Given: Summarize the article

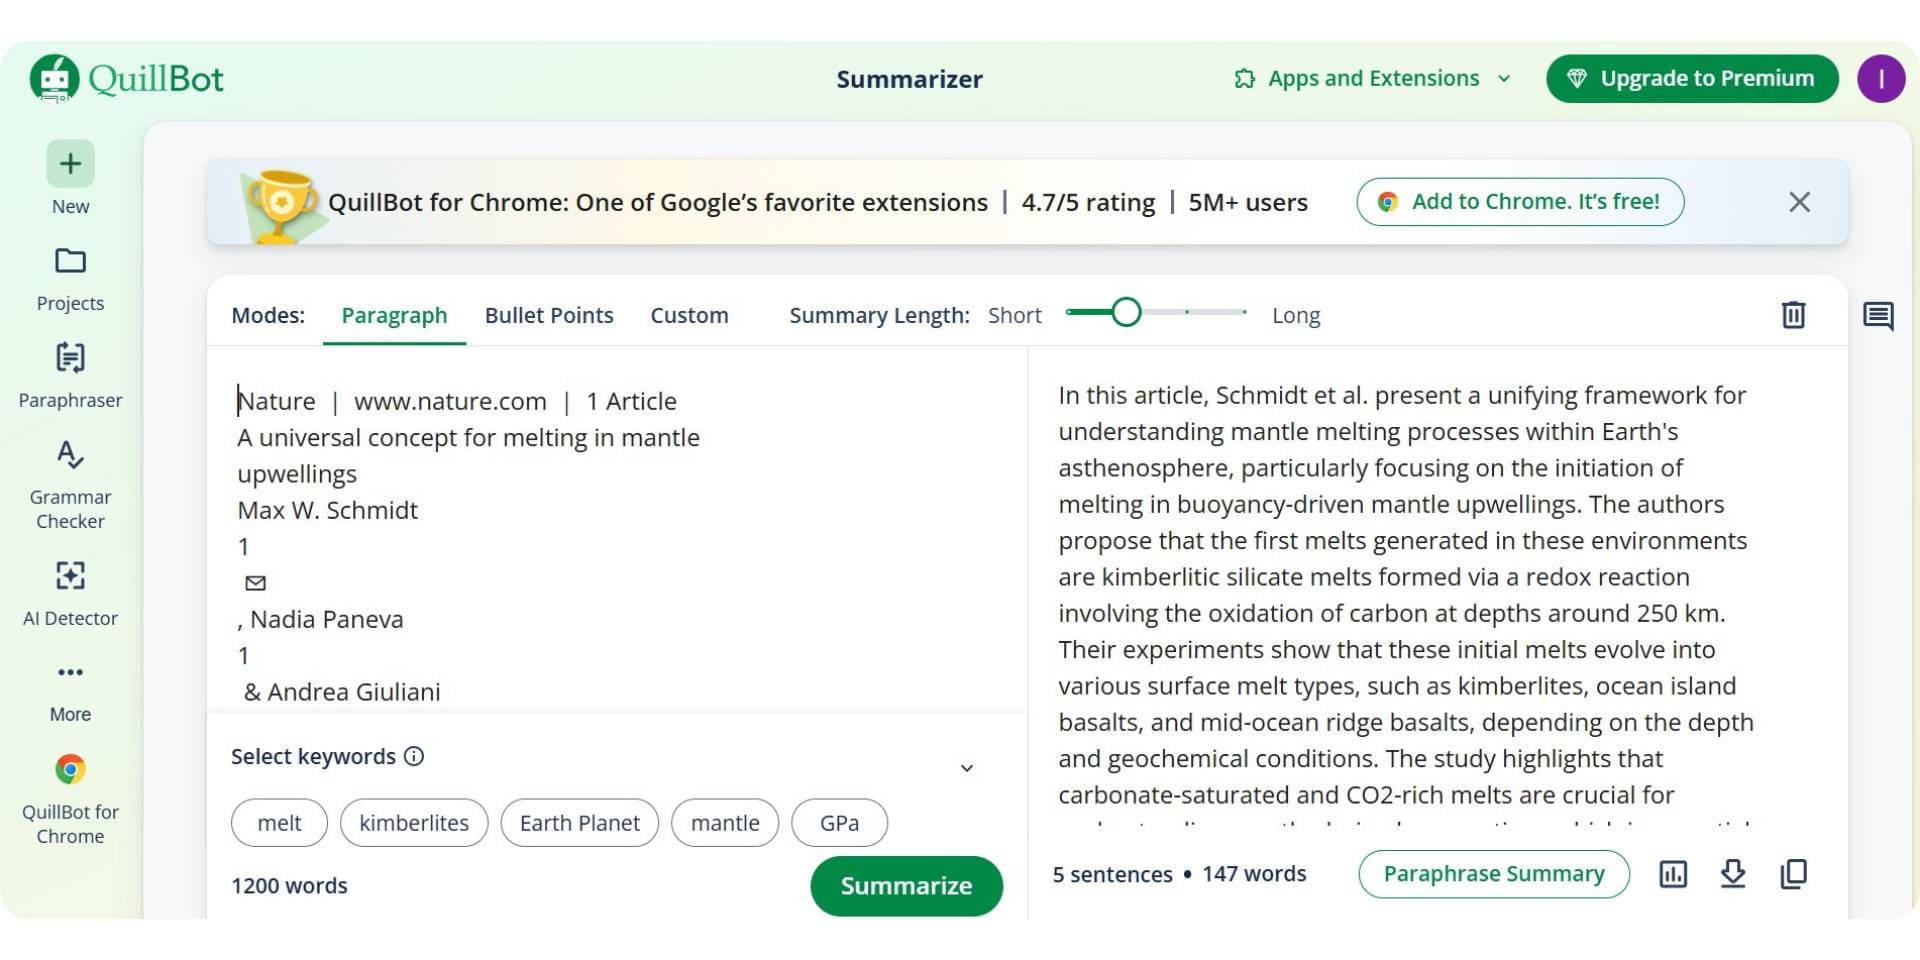Looking at the screenshot, I should pos(905,885).
